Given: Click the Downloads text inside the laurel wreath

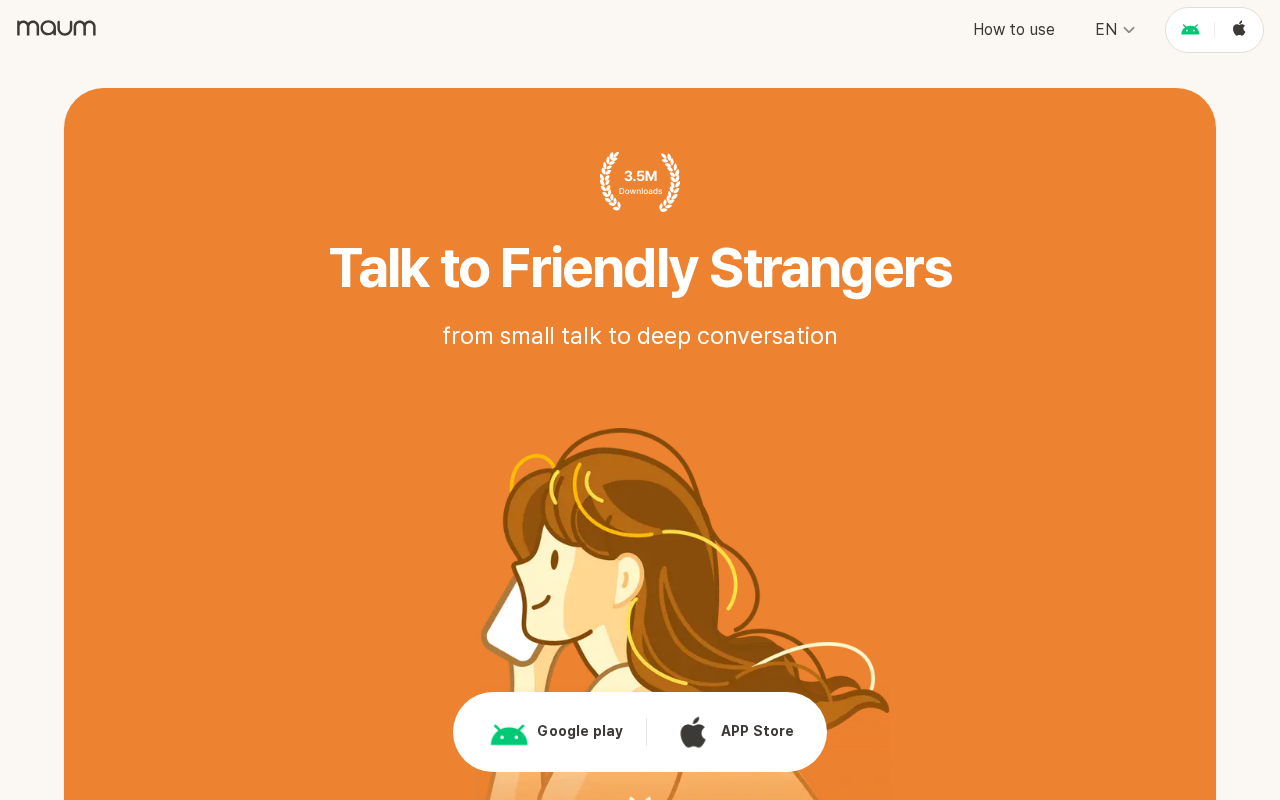Looking at the screenshot, I should [640, 191].
